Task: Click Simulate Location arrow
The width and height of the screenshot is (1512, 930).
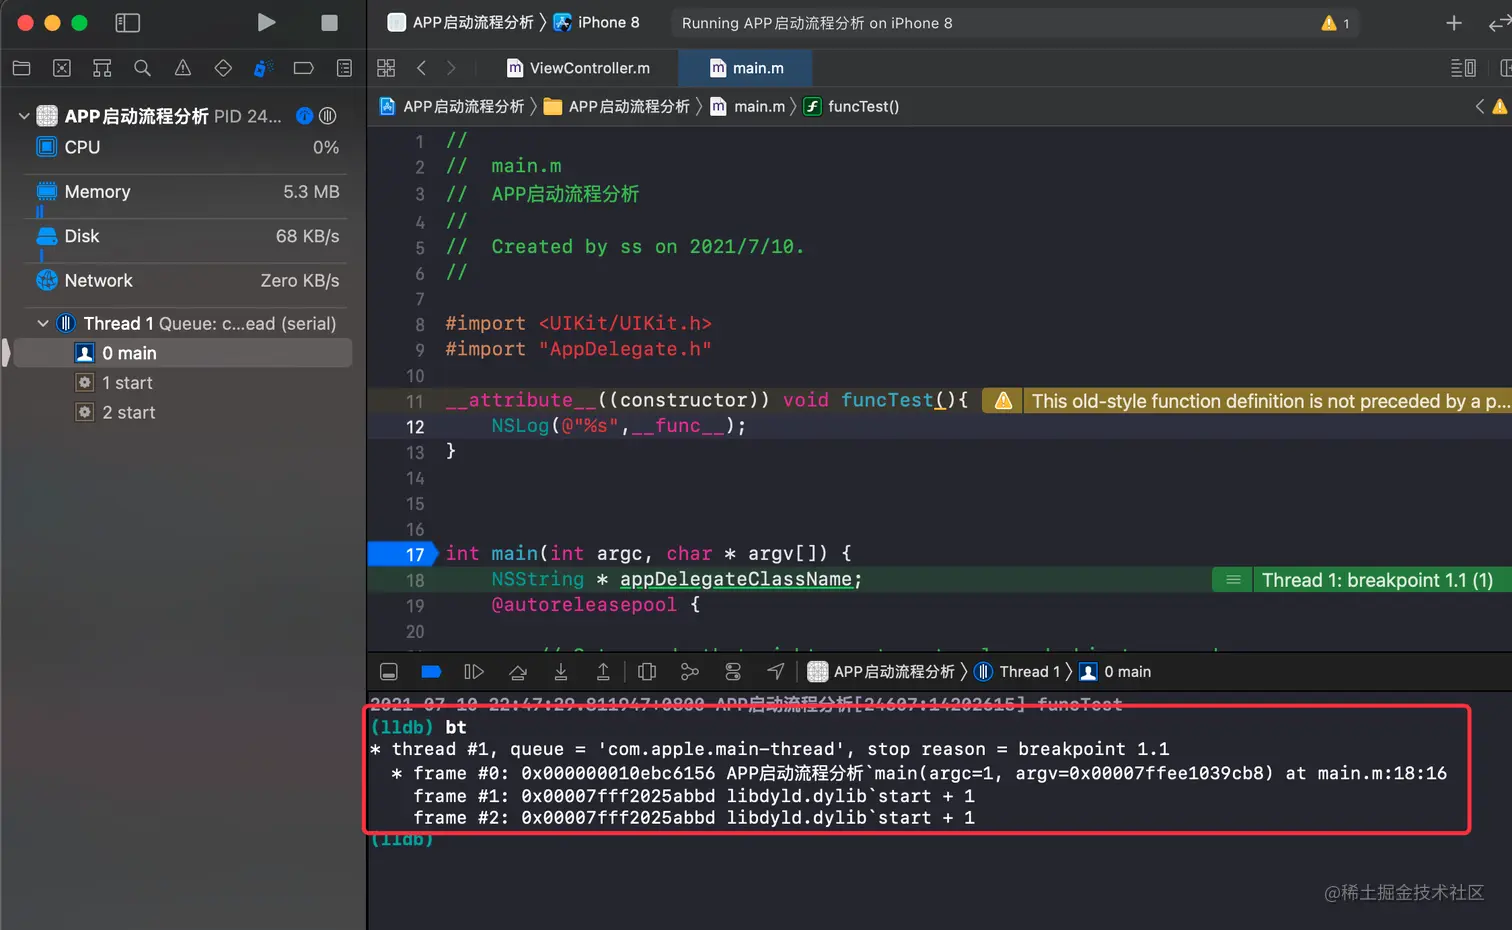Action: point(776,672)
